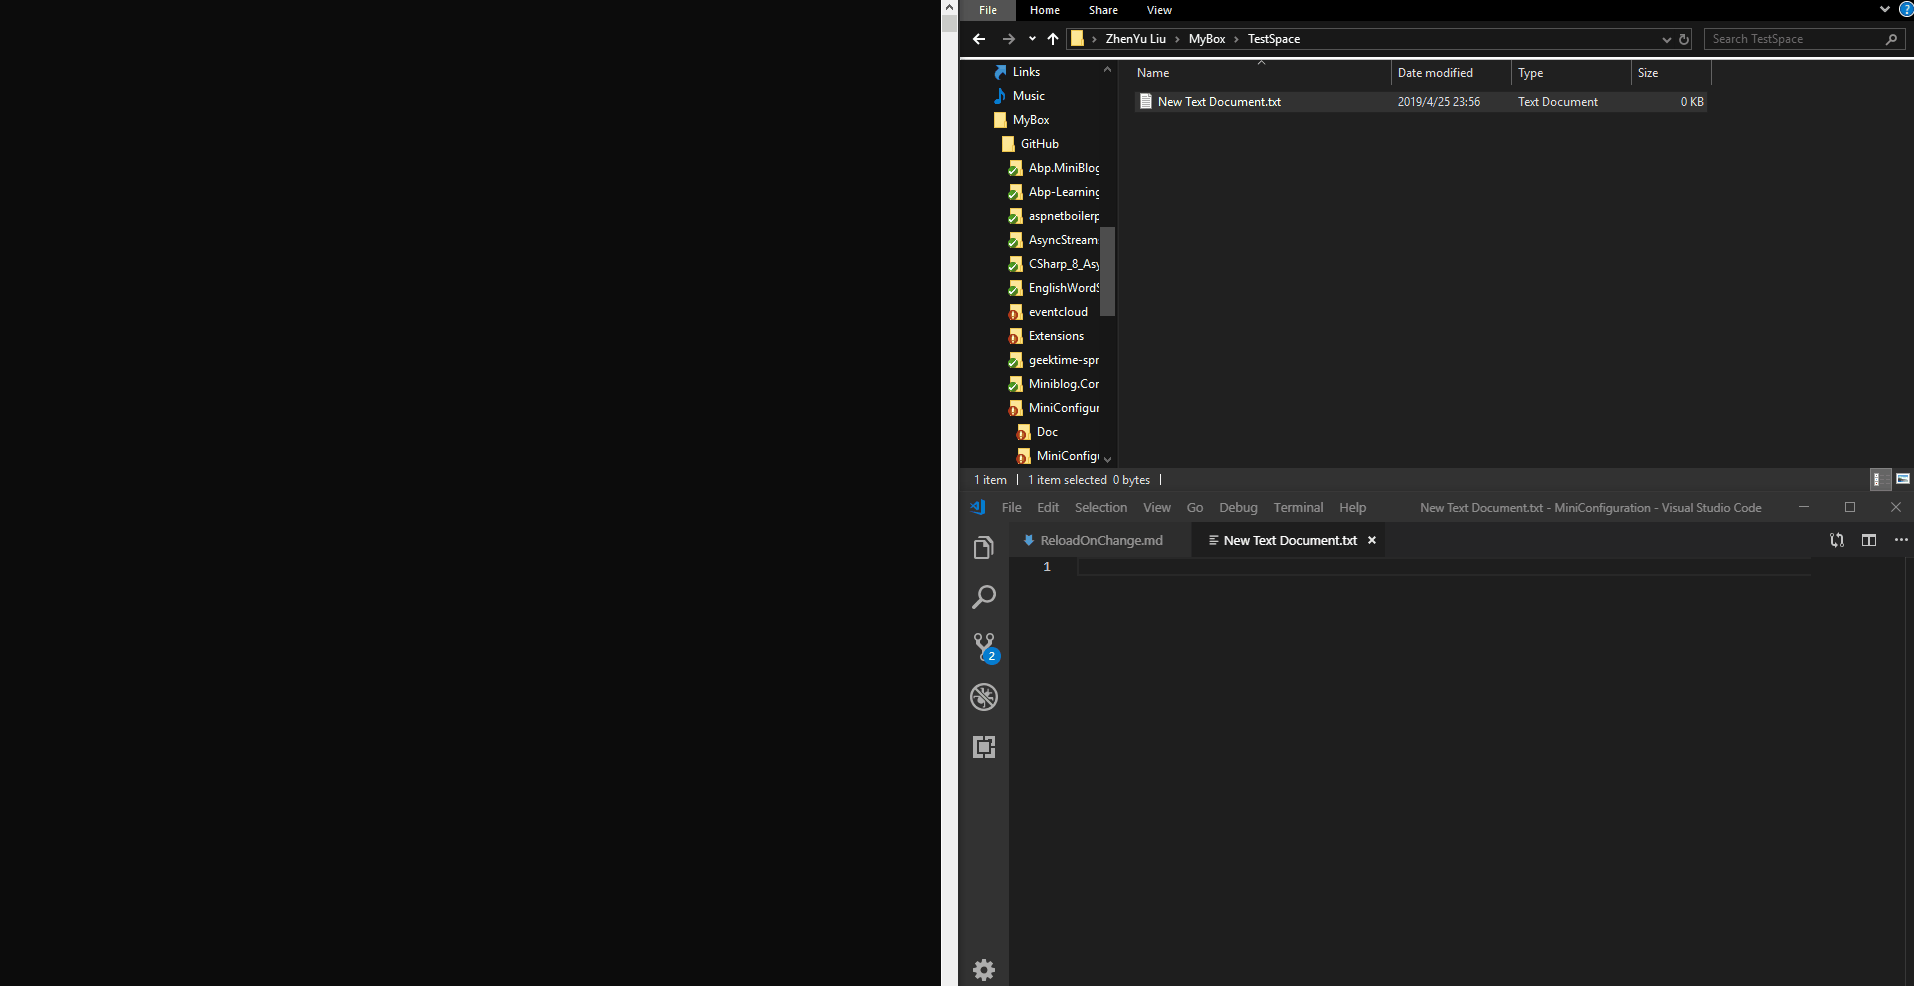
Task: Select Music in navigation tree
Action: tap(1028, 96)
